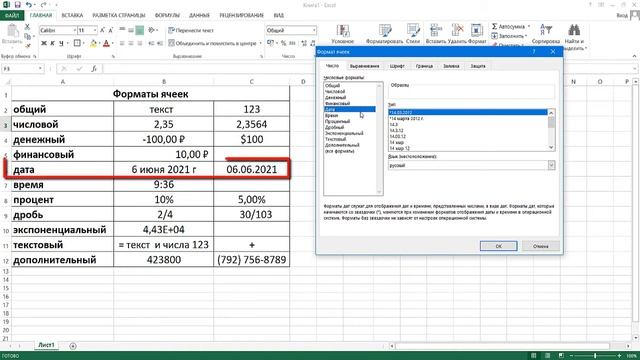Open cell styles (Стили)
Screen dimensions: 640x360
pyautogui.click(x=413, y=35)
